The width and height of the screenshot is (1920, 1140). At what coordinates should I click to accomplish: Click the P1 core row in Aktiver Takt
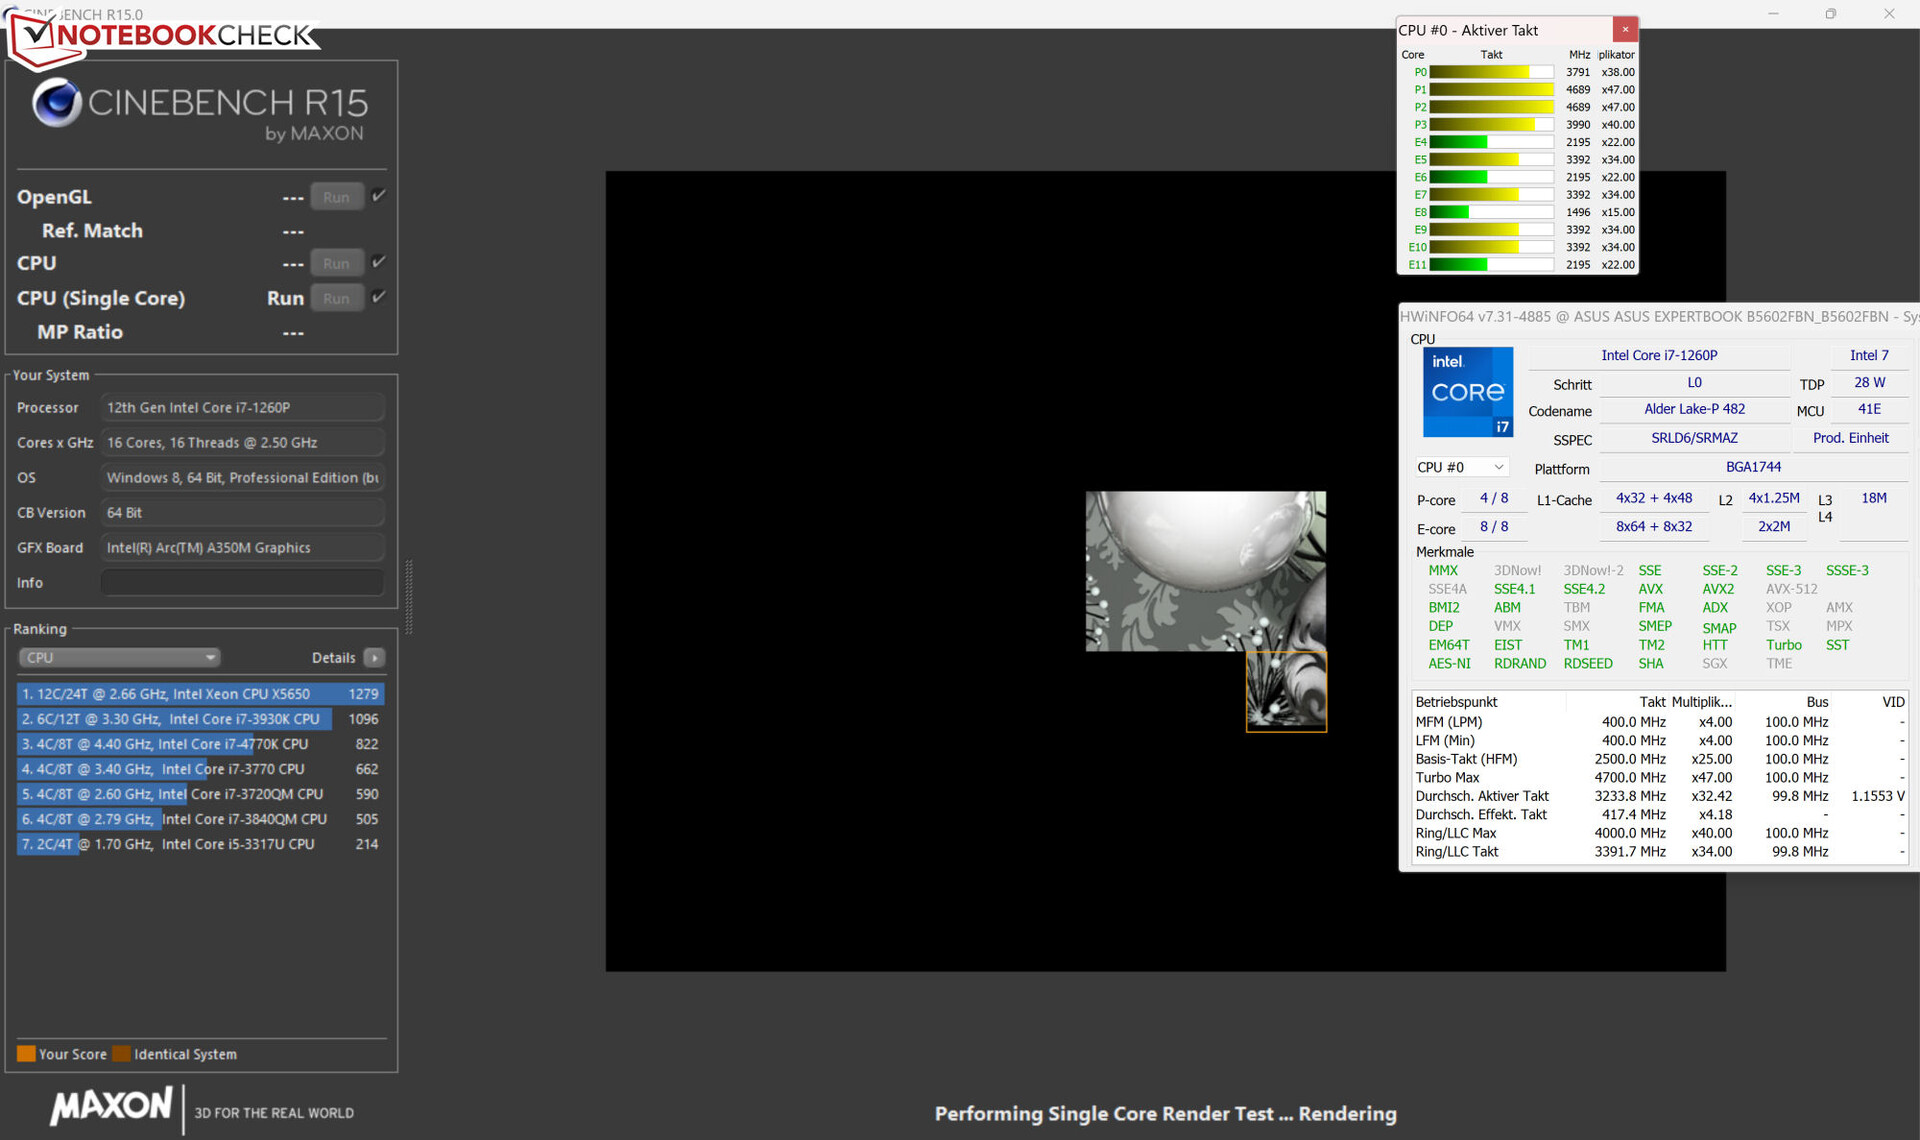click(x=1518, y=89)
